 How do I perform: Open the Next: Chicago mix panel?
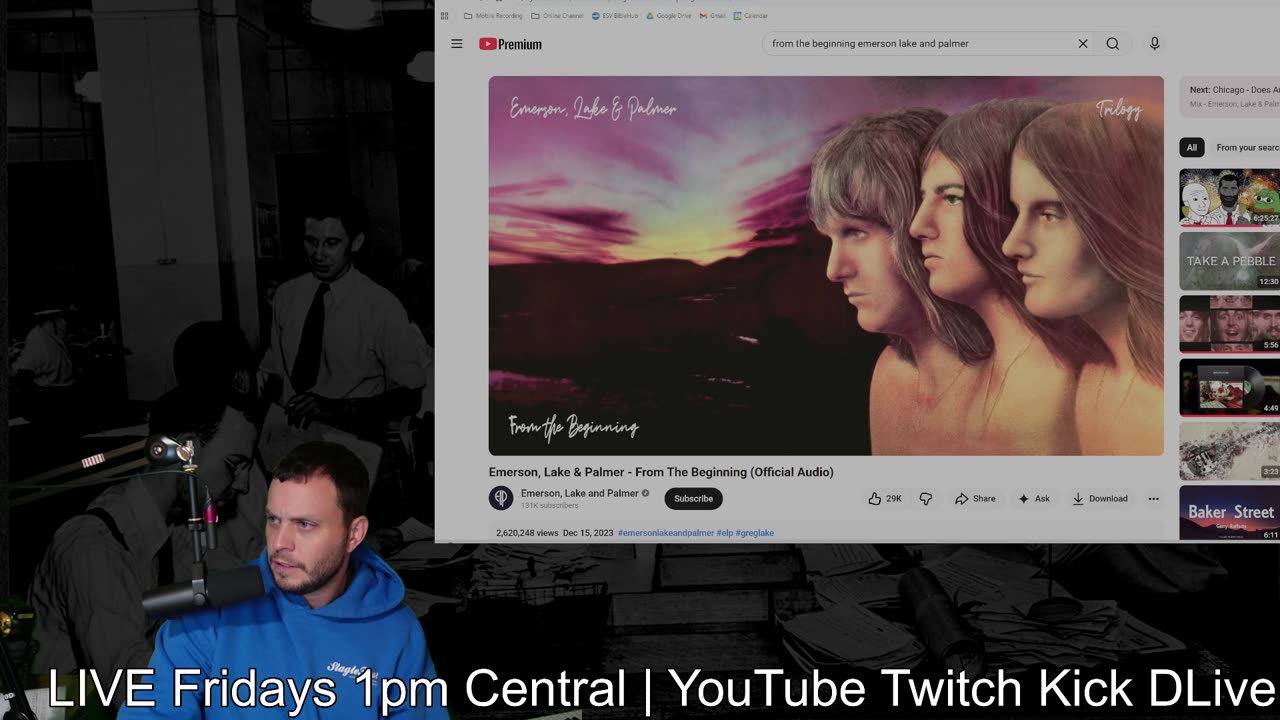1231,96
